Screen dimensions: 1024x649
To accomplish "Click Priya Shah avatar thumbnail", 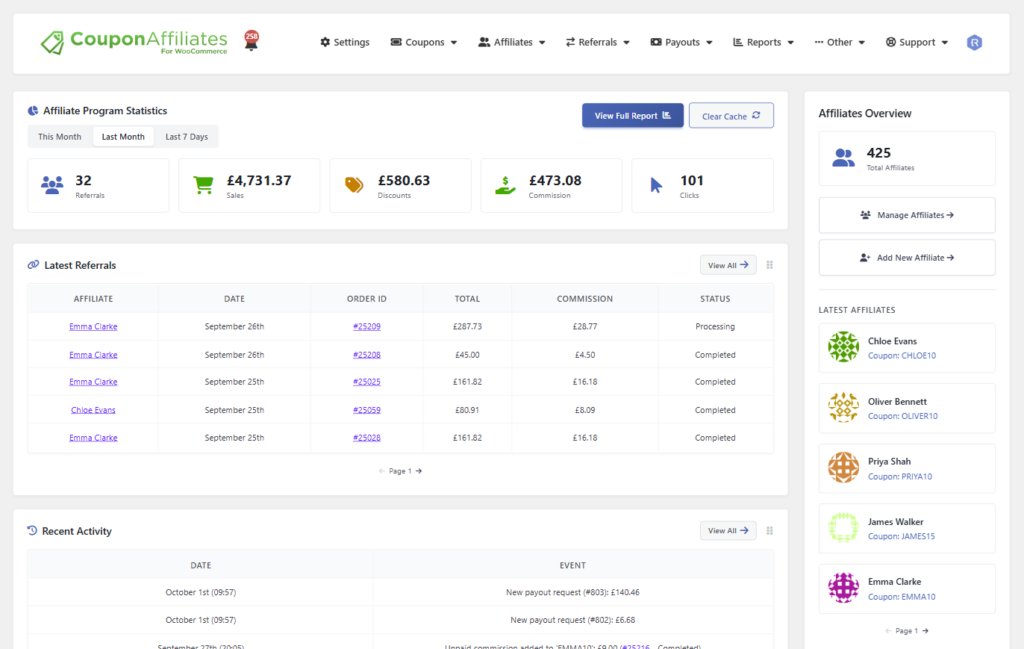I will click(x=843, y=467).
